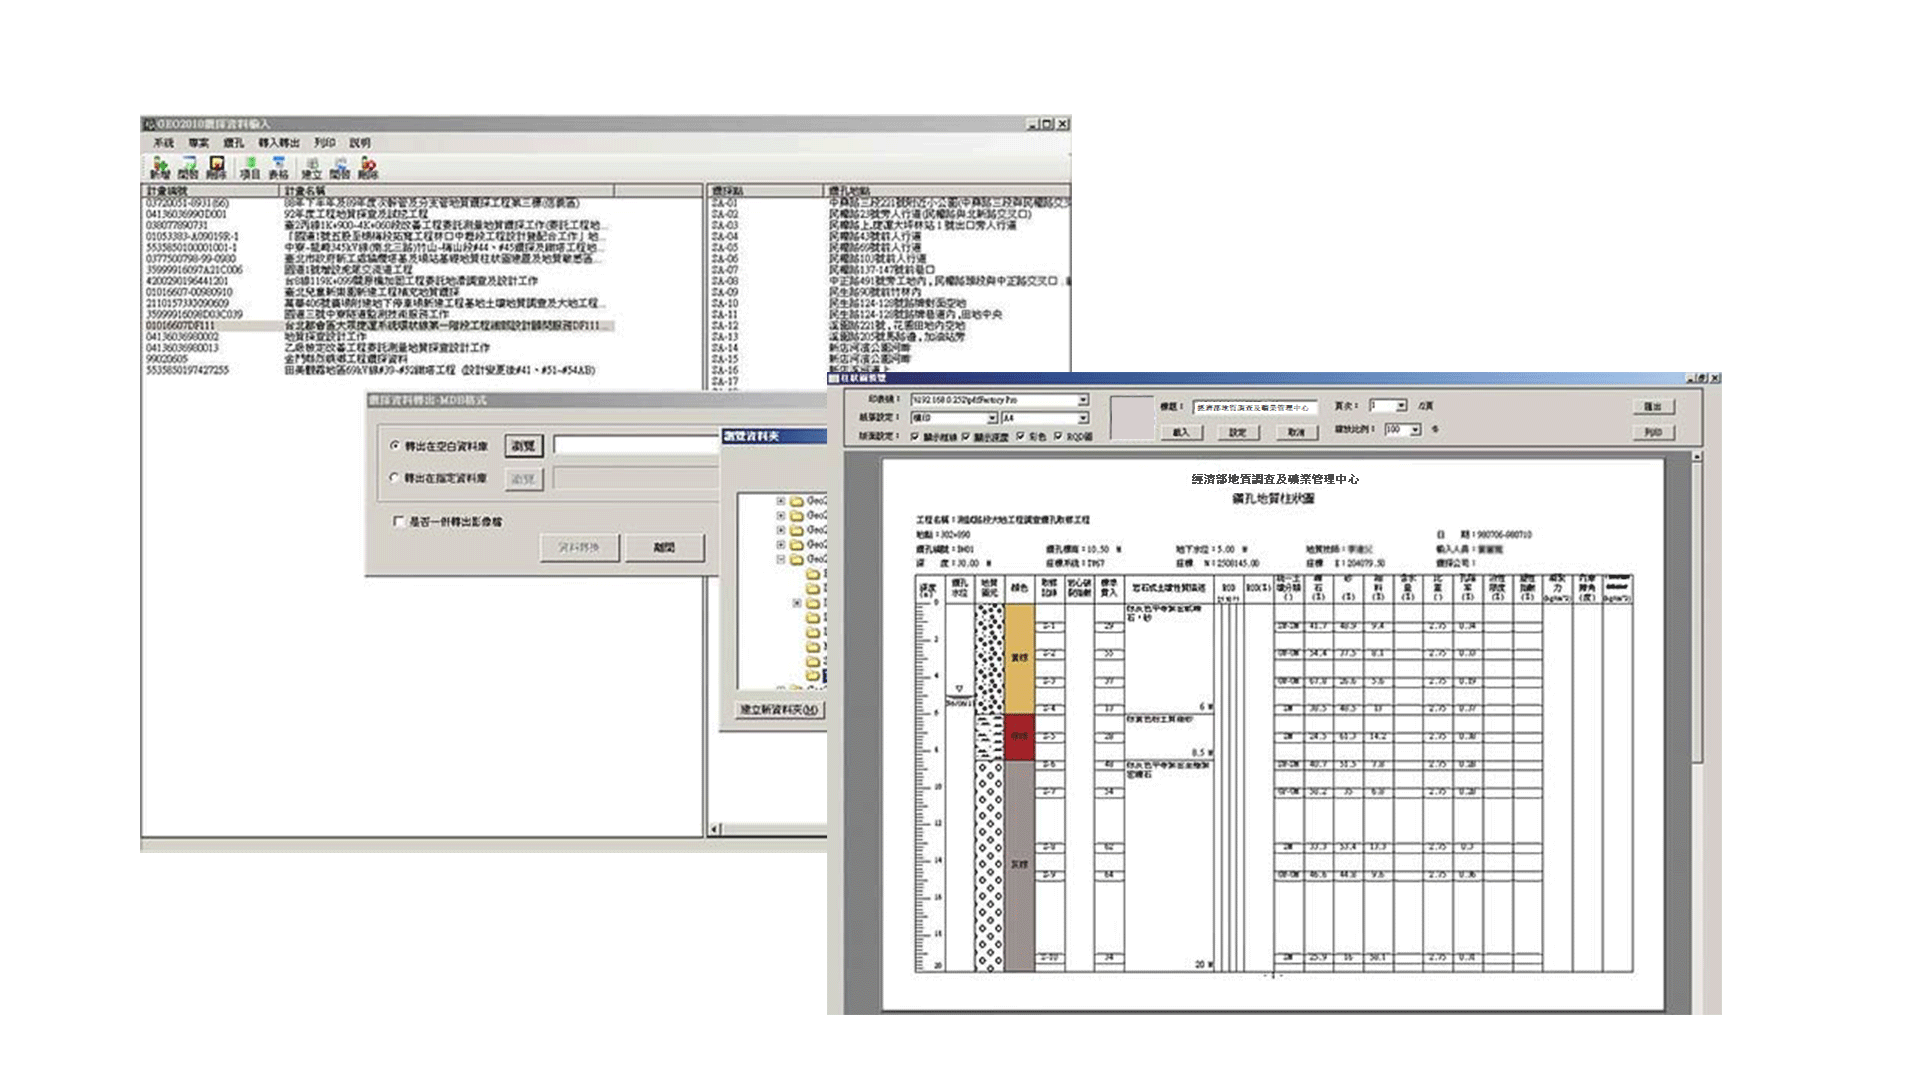Image resolution: width=1920 pixels, height=1080 pixels.
Task: Click the 標題 title text field
Action: (1254, 407)
